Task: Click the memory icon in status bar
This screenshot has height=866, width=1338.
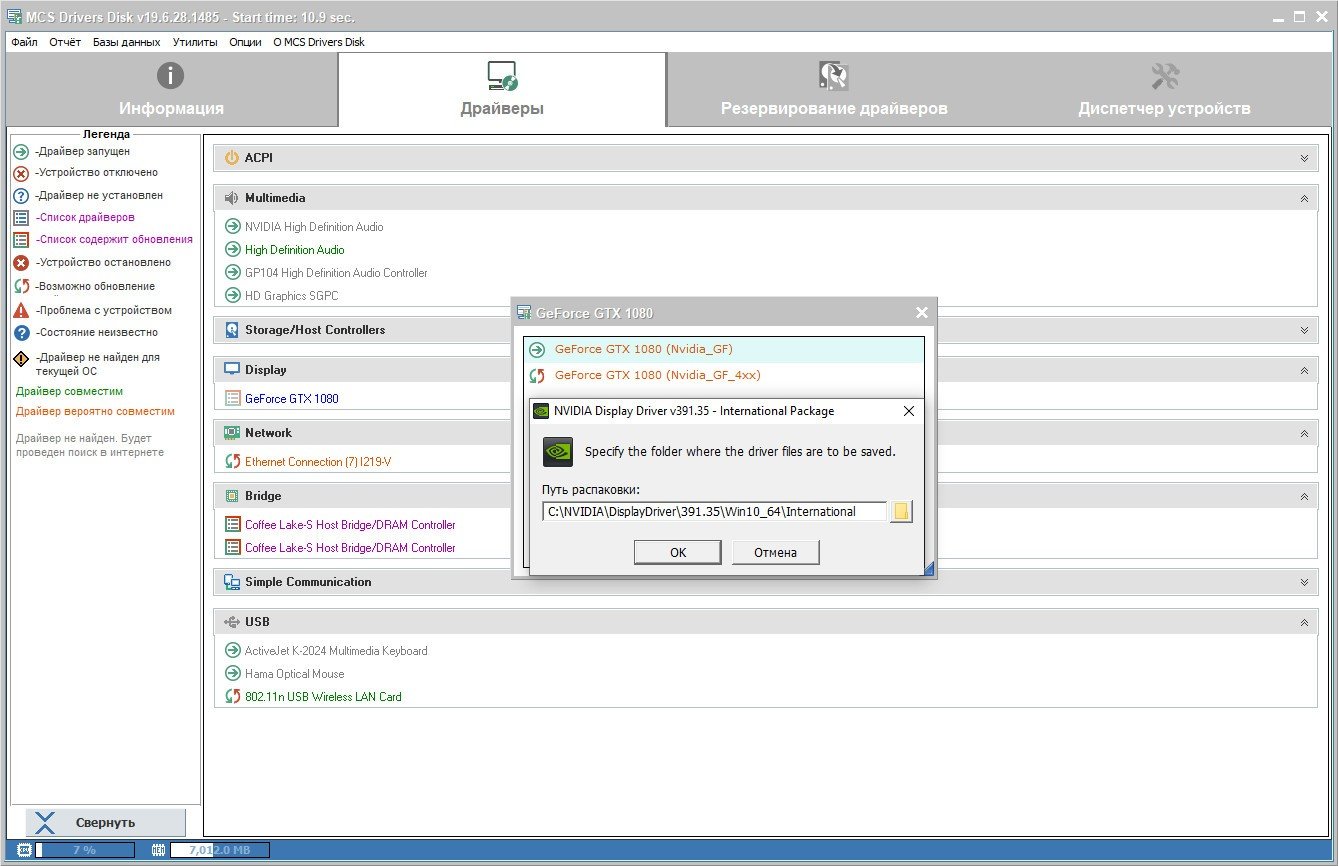Action: click(x=158, y=850)
